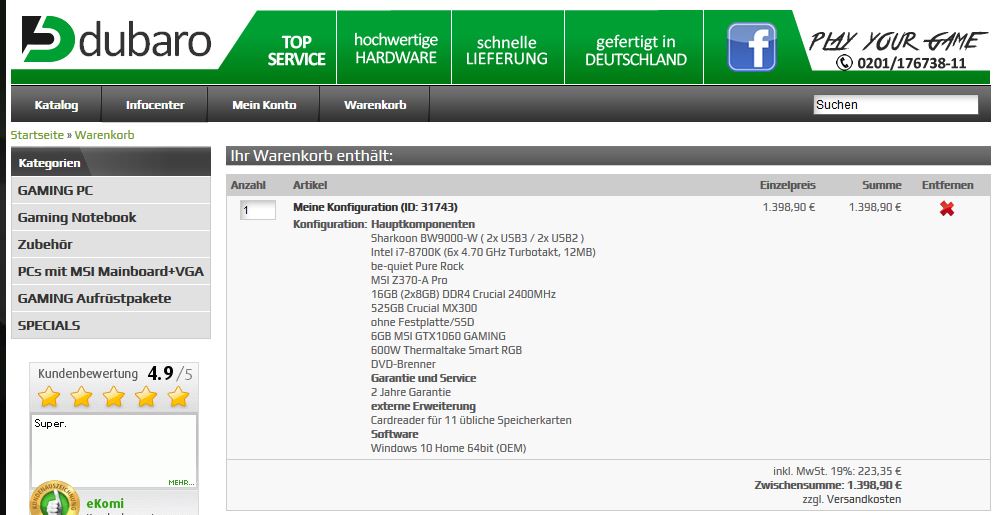Screen dimensions: 995x515
Task: Open PCs mit MSI Mainboard+VGA category
Action: click(x=111, y=271)
